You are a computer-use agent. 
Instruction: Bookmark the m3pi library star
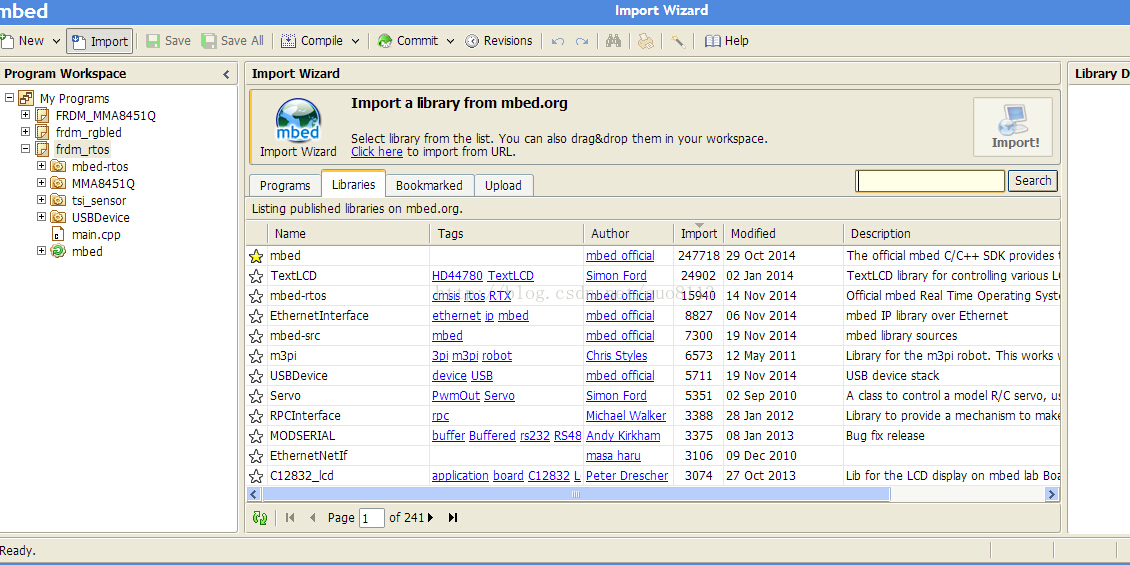(256, 356)
